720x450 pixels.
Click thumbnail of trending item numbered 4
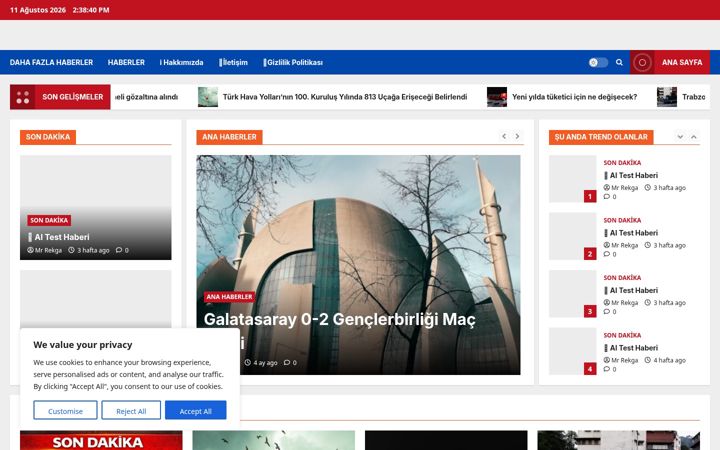[x=573, y=351]
